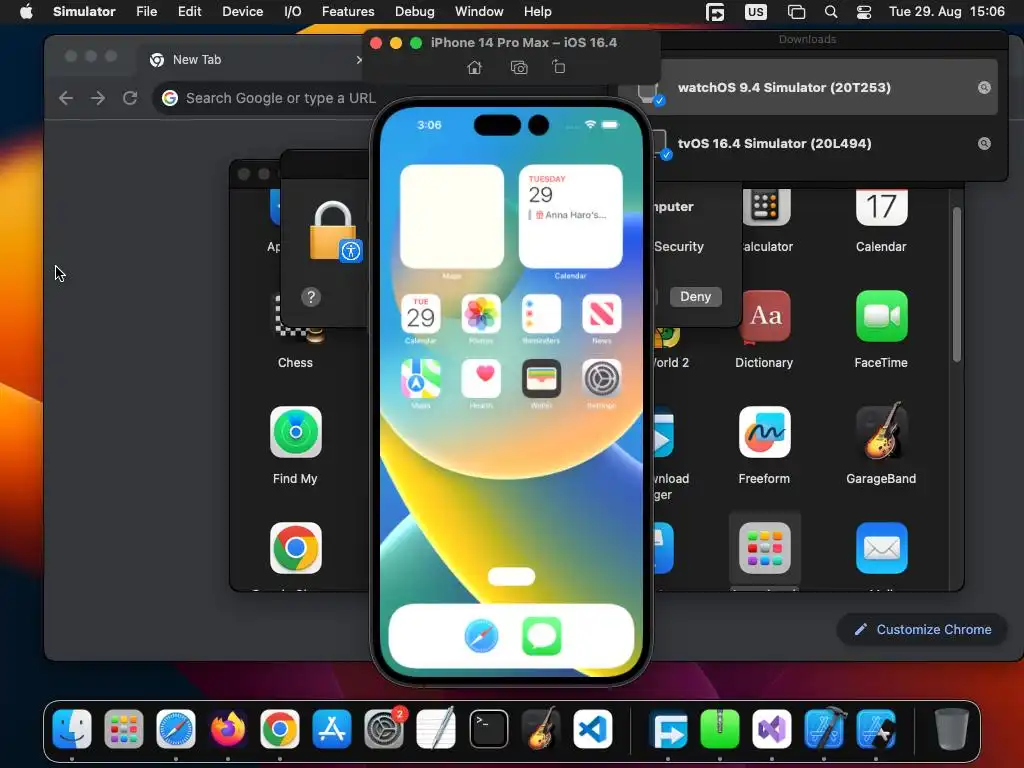The height and width of the screenshot is (768, 1024).
Task: Click the Deny button in the security dialog
Action: click(696, 296)
